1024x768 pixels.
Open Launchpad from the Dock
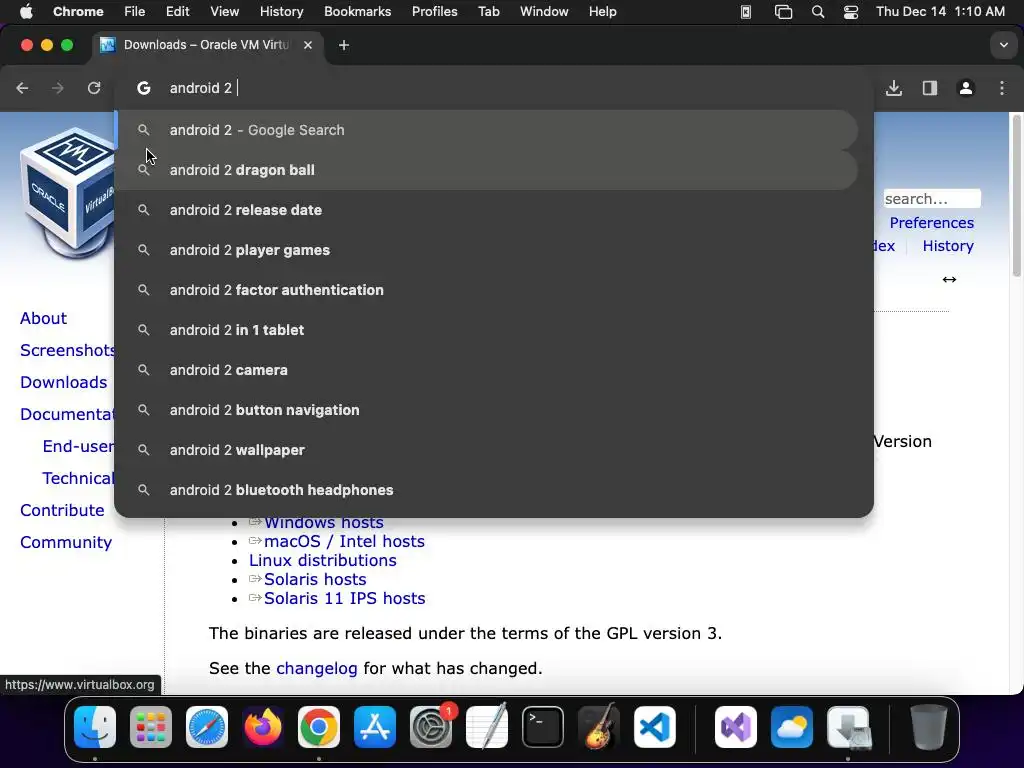(151, 727)
